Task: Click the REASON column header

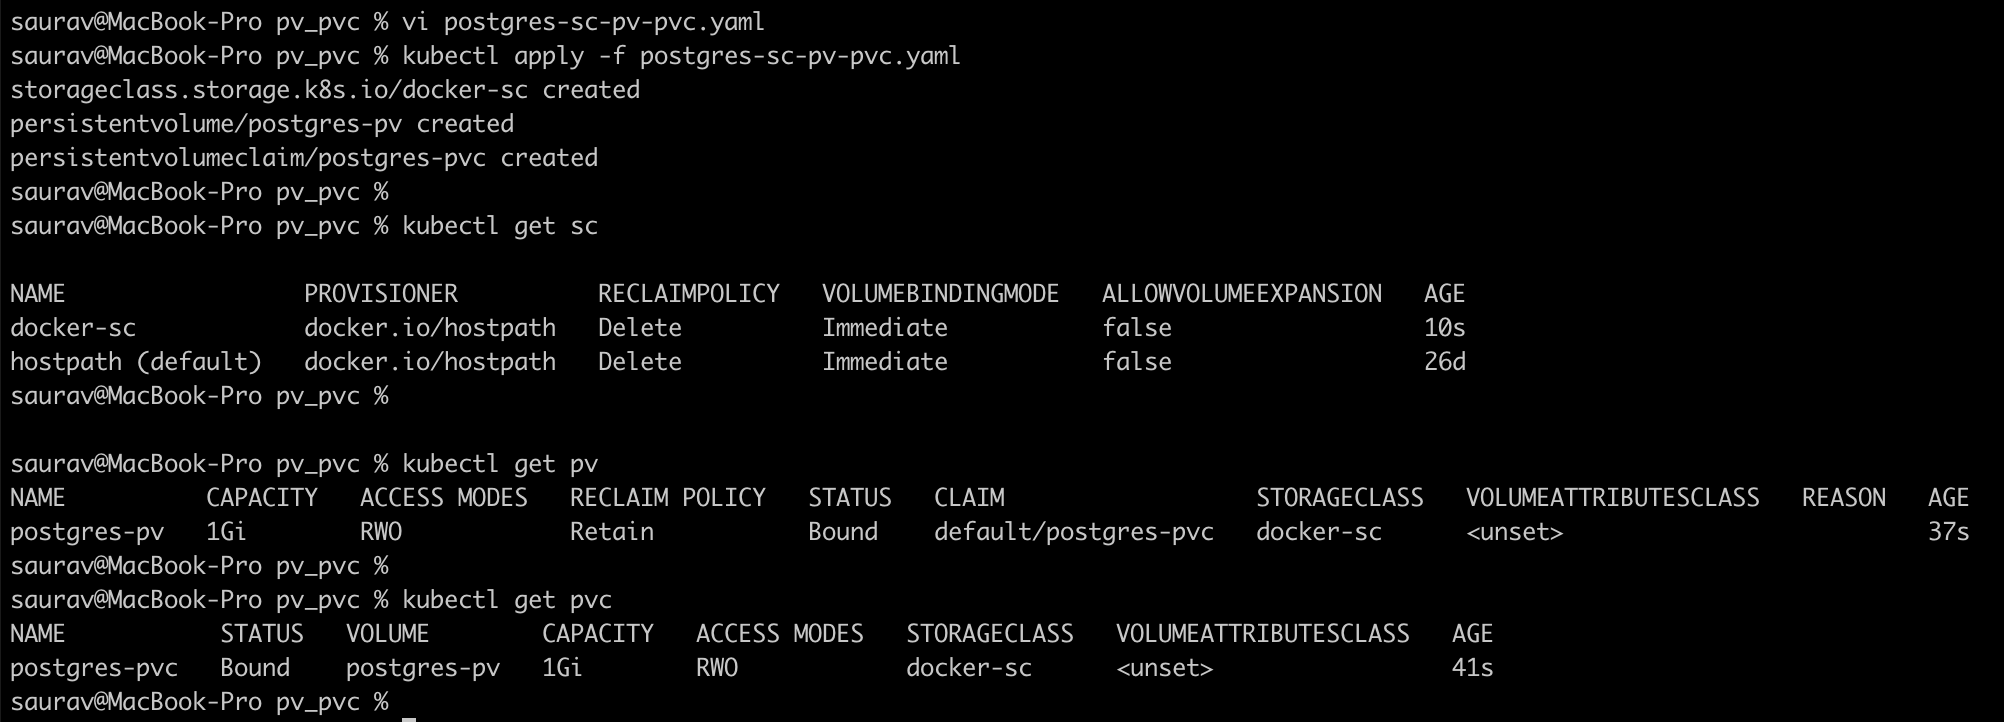Action: 1843,498
